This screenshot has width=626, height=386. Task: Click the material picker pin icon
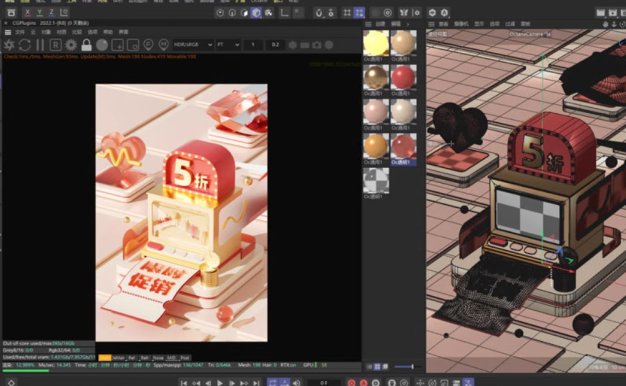click(163, 45)
